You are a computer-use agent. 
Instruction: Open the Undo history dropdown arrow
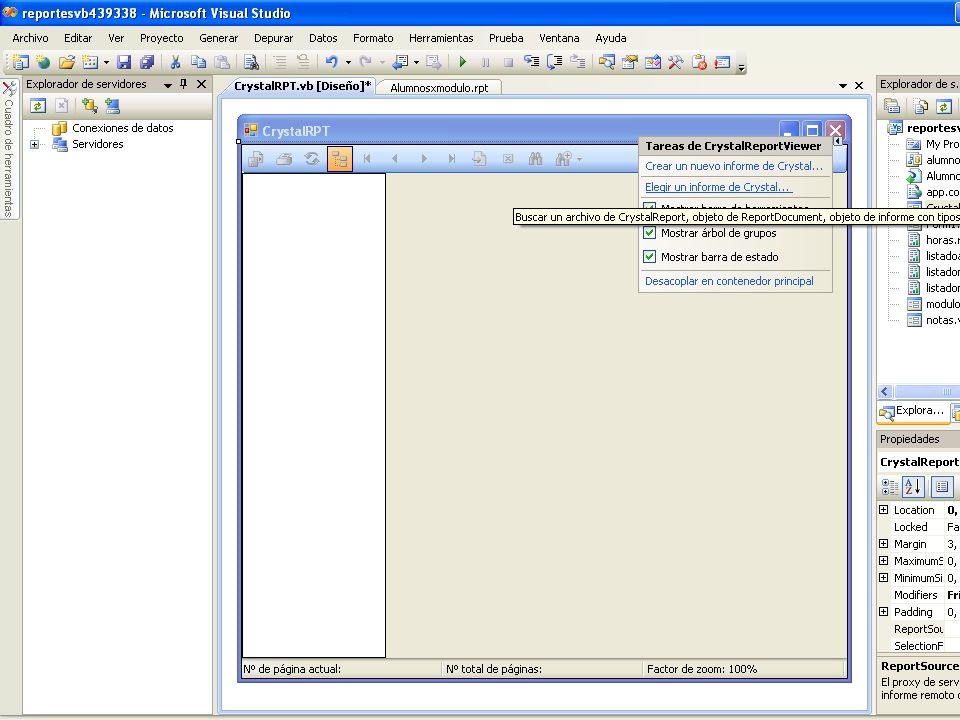pyautogui.click(x=348, y=62)
